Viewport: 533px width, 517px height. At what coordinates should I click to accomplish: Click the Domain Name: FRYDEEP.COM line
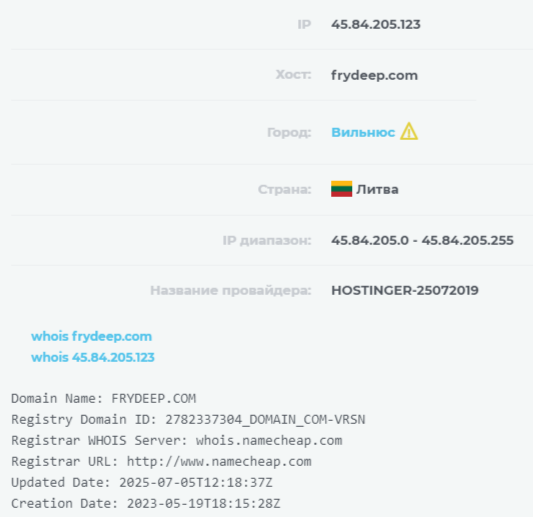click(x=104, y=398)
